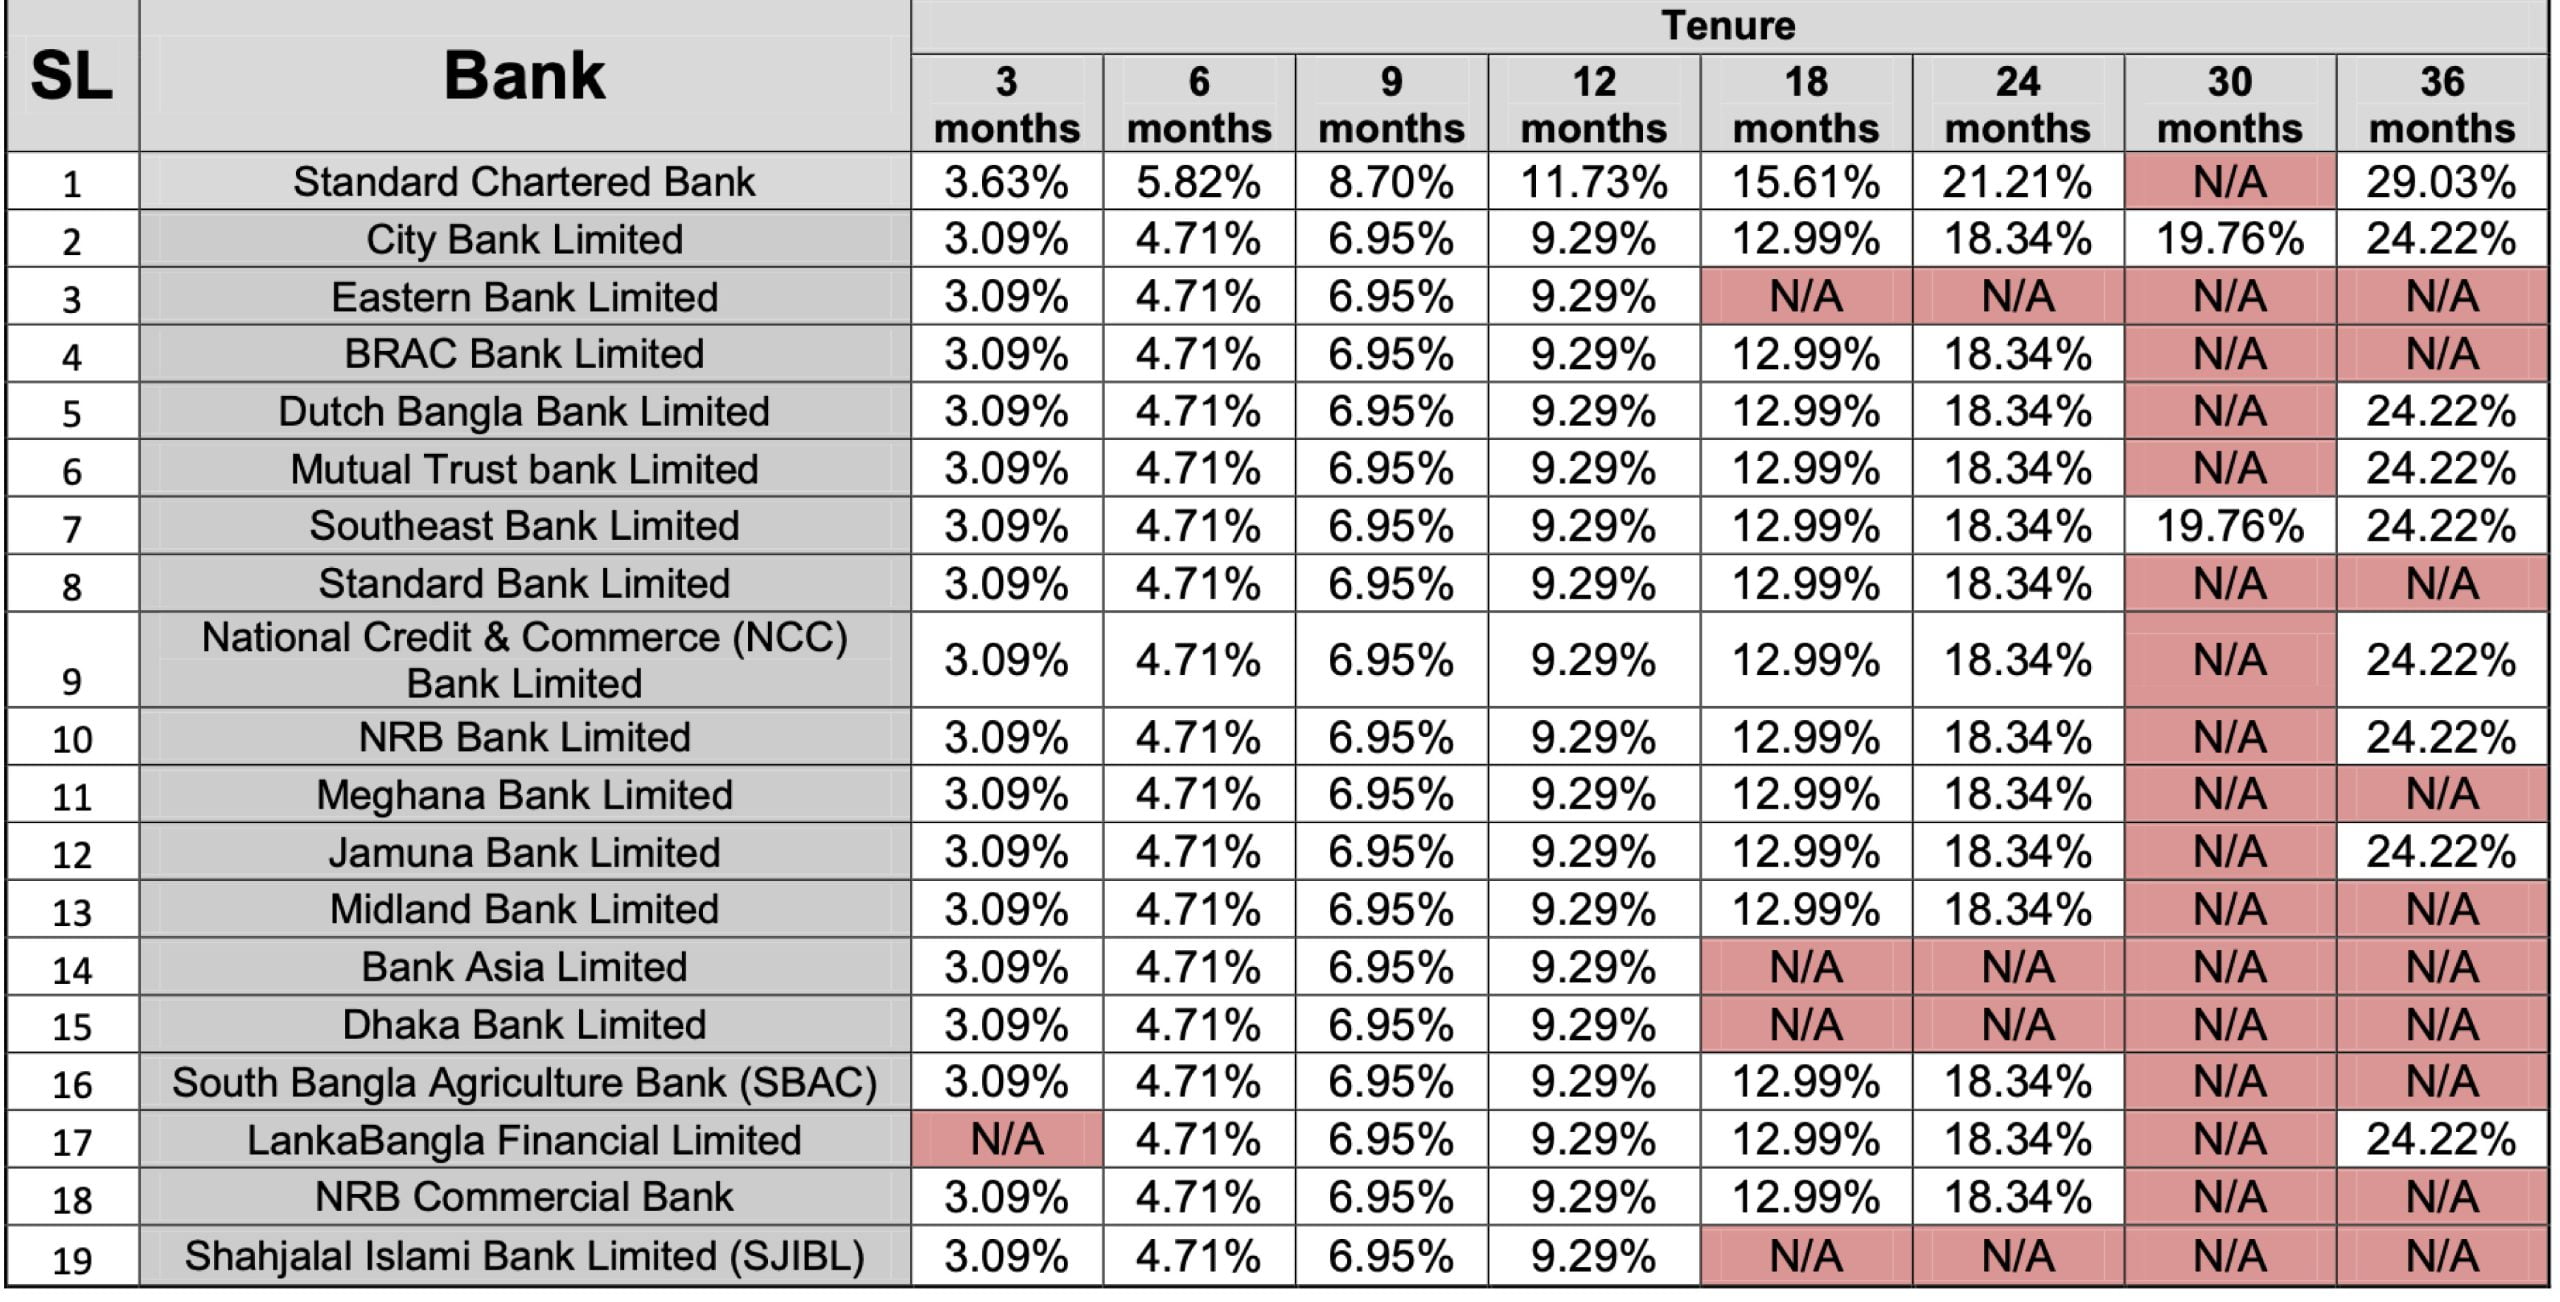Screen dimensions: 2560x1302
Task: Click the National Credit & Commerce bank cell
Action: click(524, 660)
